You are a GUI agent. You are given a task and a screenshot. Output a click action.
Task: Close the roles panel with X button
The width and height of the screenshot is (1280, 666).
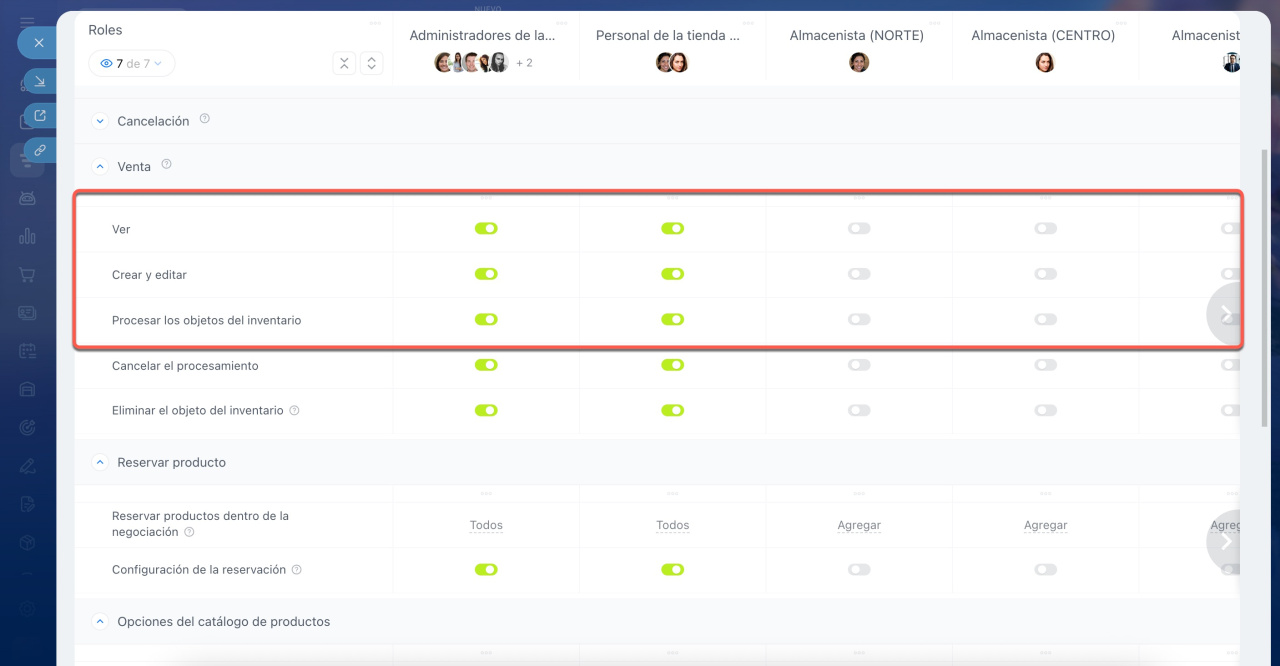pos(38,43)
